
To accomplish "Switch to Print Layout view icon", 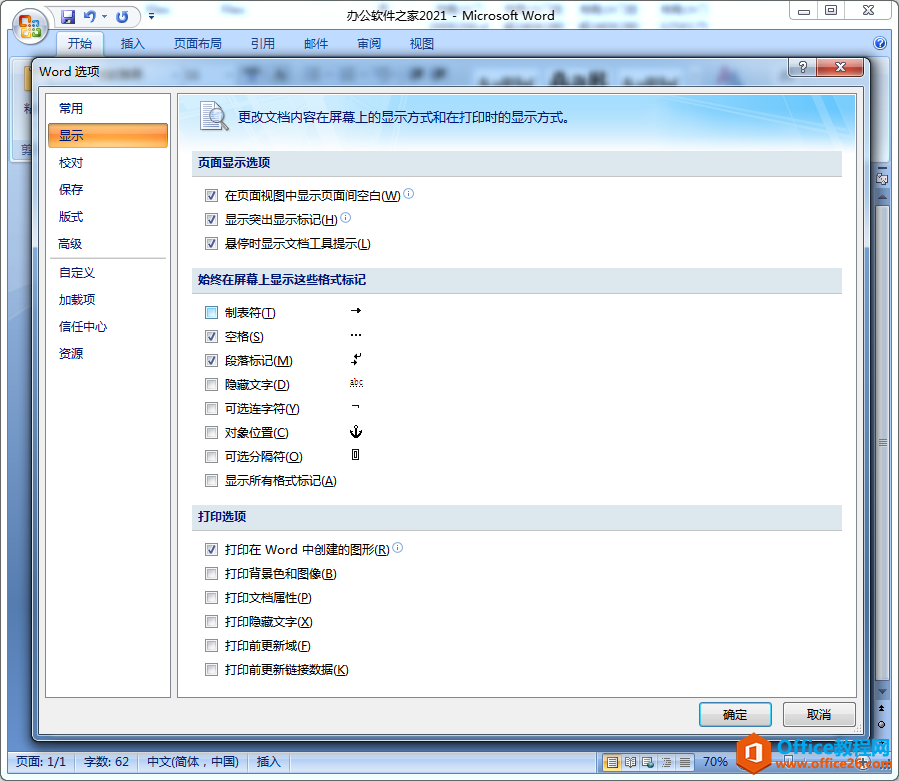I will pos(612,762).
